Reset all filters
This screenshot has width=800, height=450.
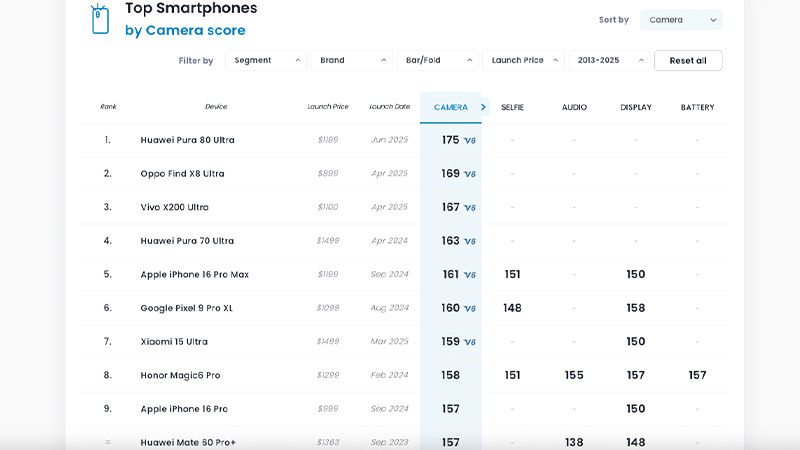coord(688,61)
